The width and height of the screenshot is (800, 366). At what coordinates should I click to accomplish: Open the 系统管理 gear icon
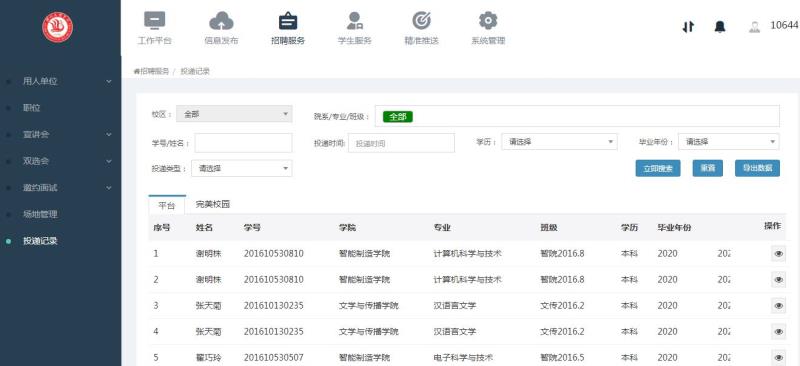coord(488,20)
